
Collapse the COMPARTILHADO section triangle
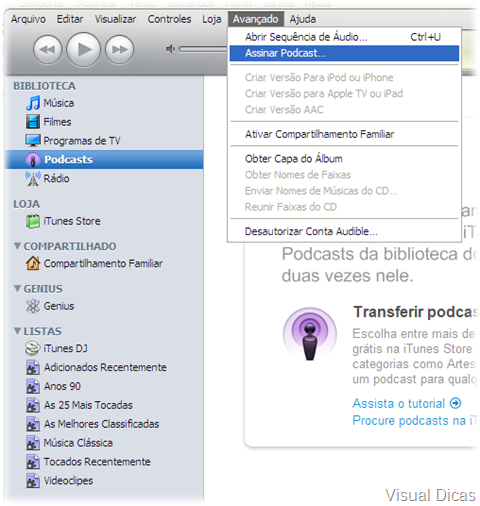tap(18, 246)
